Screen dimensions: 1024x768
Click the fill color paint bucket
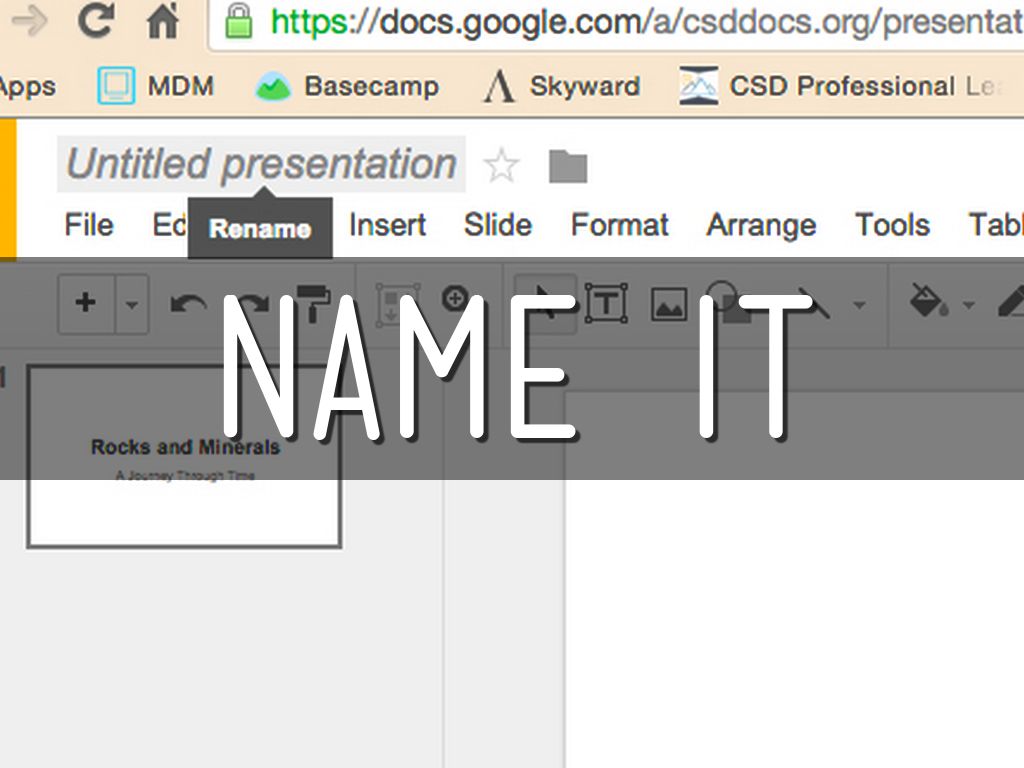pos(928,301)
